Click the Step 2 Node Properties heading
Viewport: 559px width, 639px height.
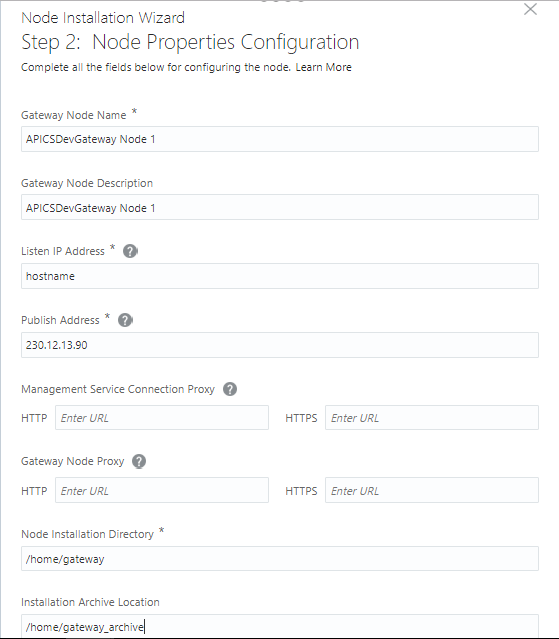(190, 42)
